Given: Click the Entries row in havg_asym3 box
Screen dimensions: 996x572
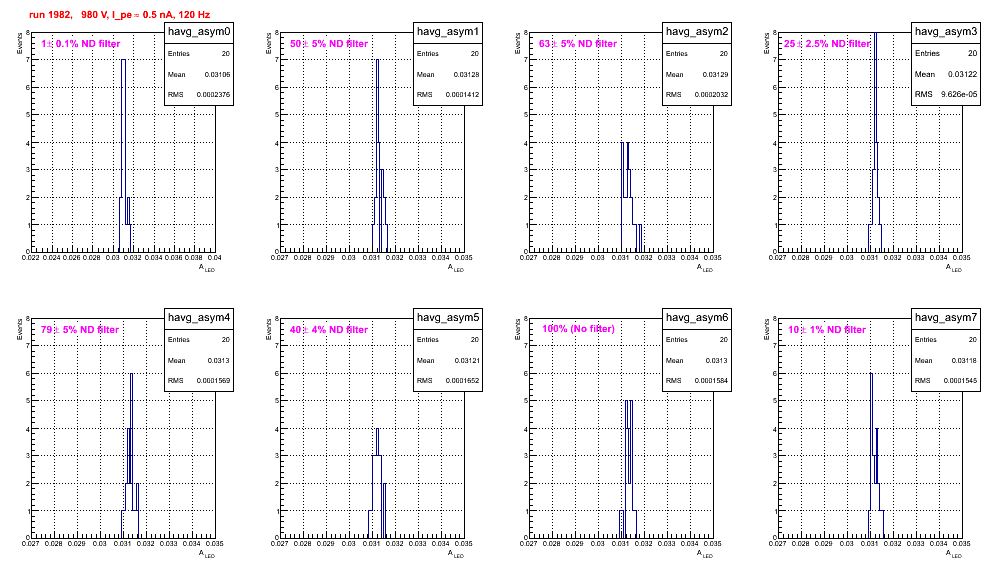Looking at the screenshot, I should [x=946, y=53].
